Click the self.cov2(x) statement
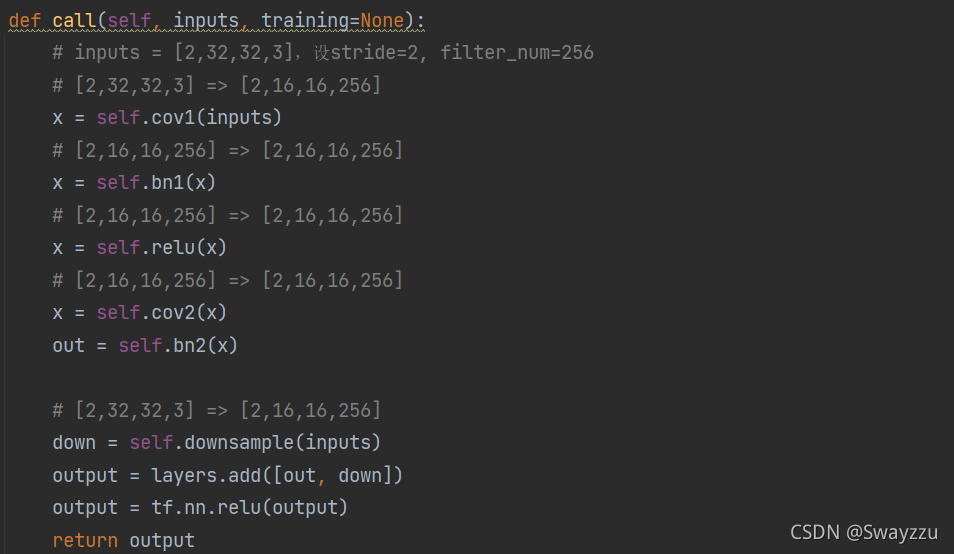 coord(162,313)
